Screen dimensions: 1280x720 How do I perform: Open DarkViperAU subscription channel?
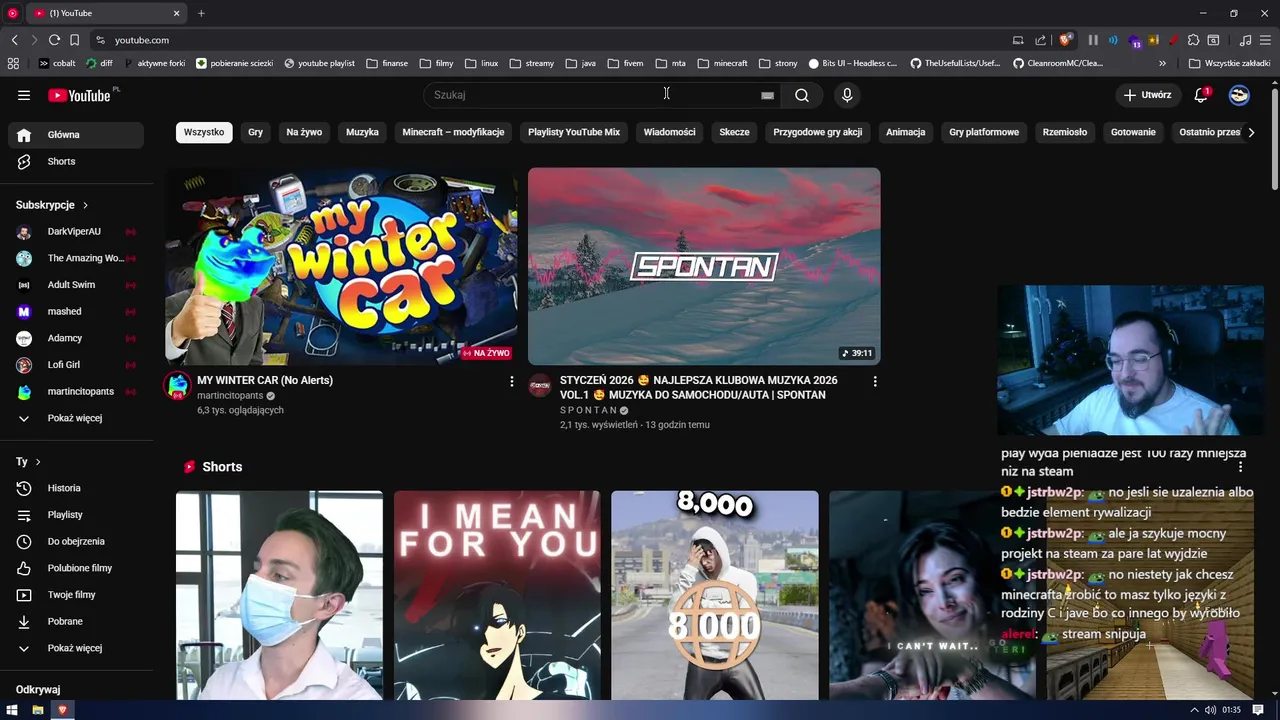(x=76, y=232)
